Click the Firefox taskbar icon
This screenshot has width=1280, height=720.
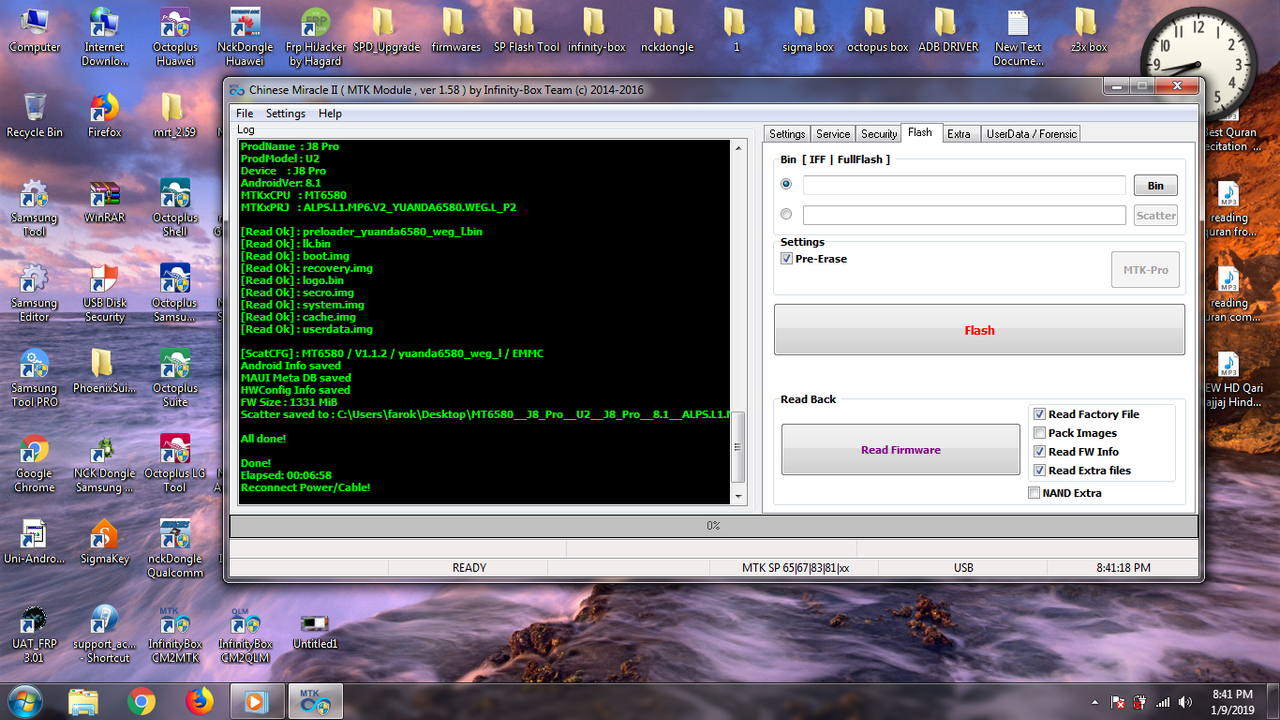tap(199, 701)
